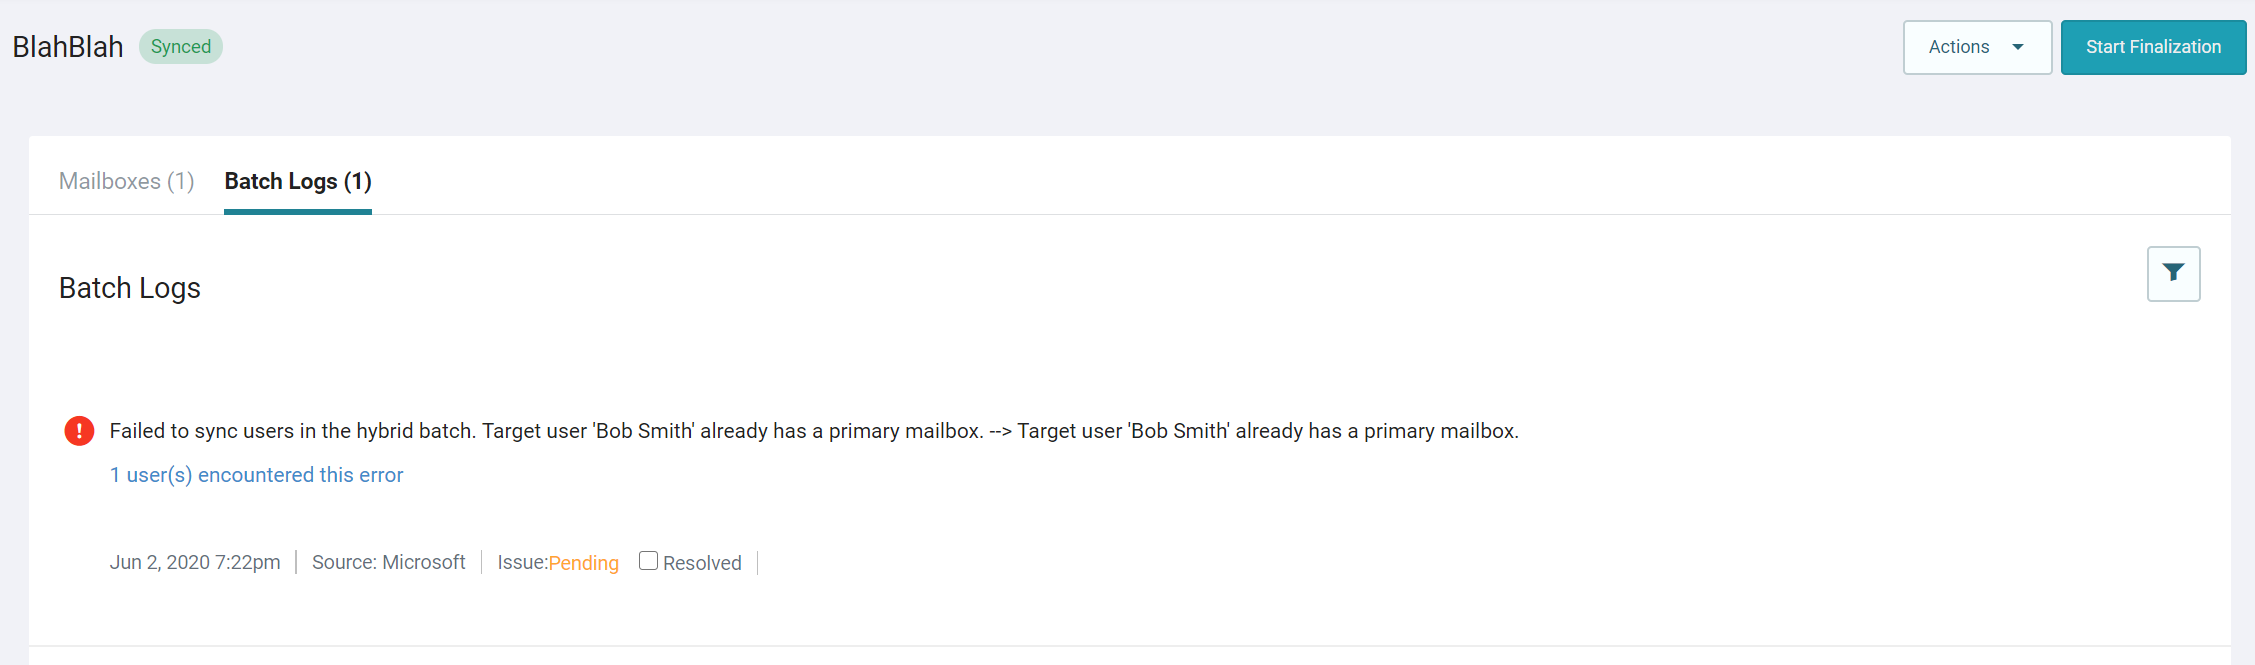Select the 'Failed to sync users' error message
2255x665 pixels.
pyautogui.click(x=814, y=431)
